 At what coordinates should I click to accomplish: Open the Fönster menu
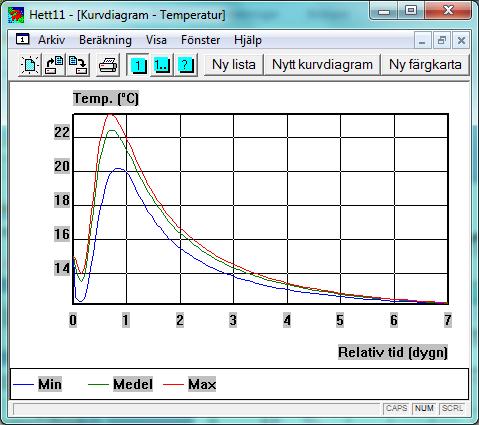tap(200, 40)
